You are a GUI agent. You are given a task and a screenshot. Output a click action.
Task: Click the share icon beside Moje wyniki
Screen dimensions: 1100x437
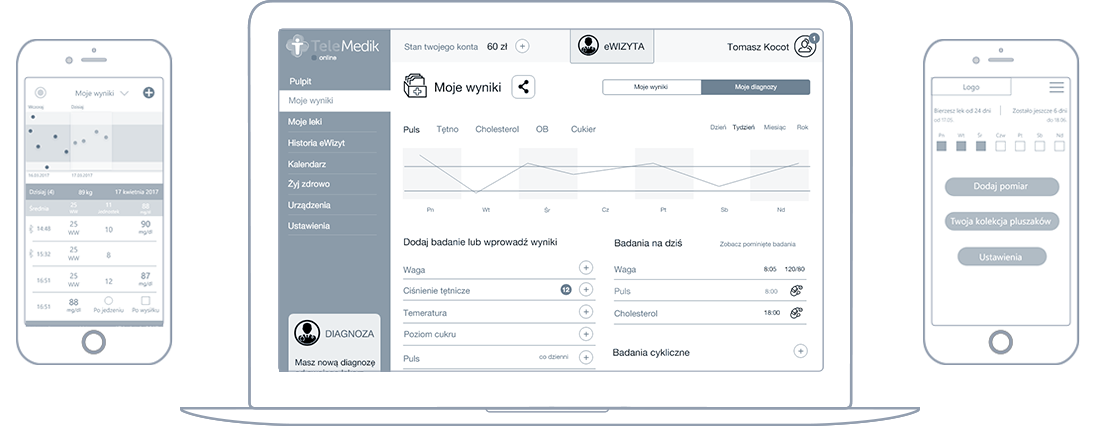pos(523,87)
